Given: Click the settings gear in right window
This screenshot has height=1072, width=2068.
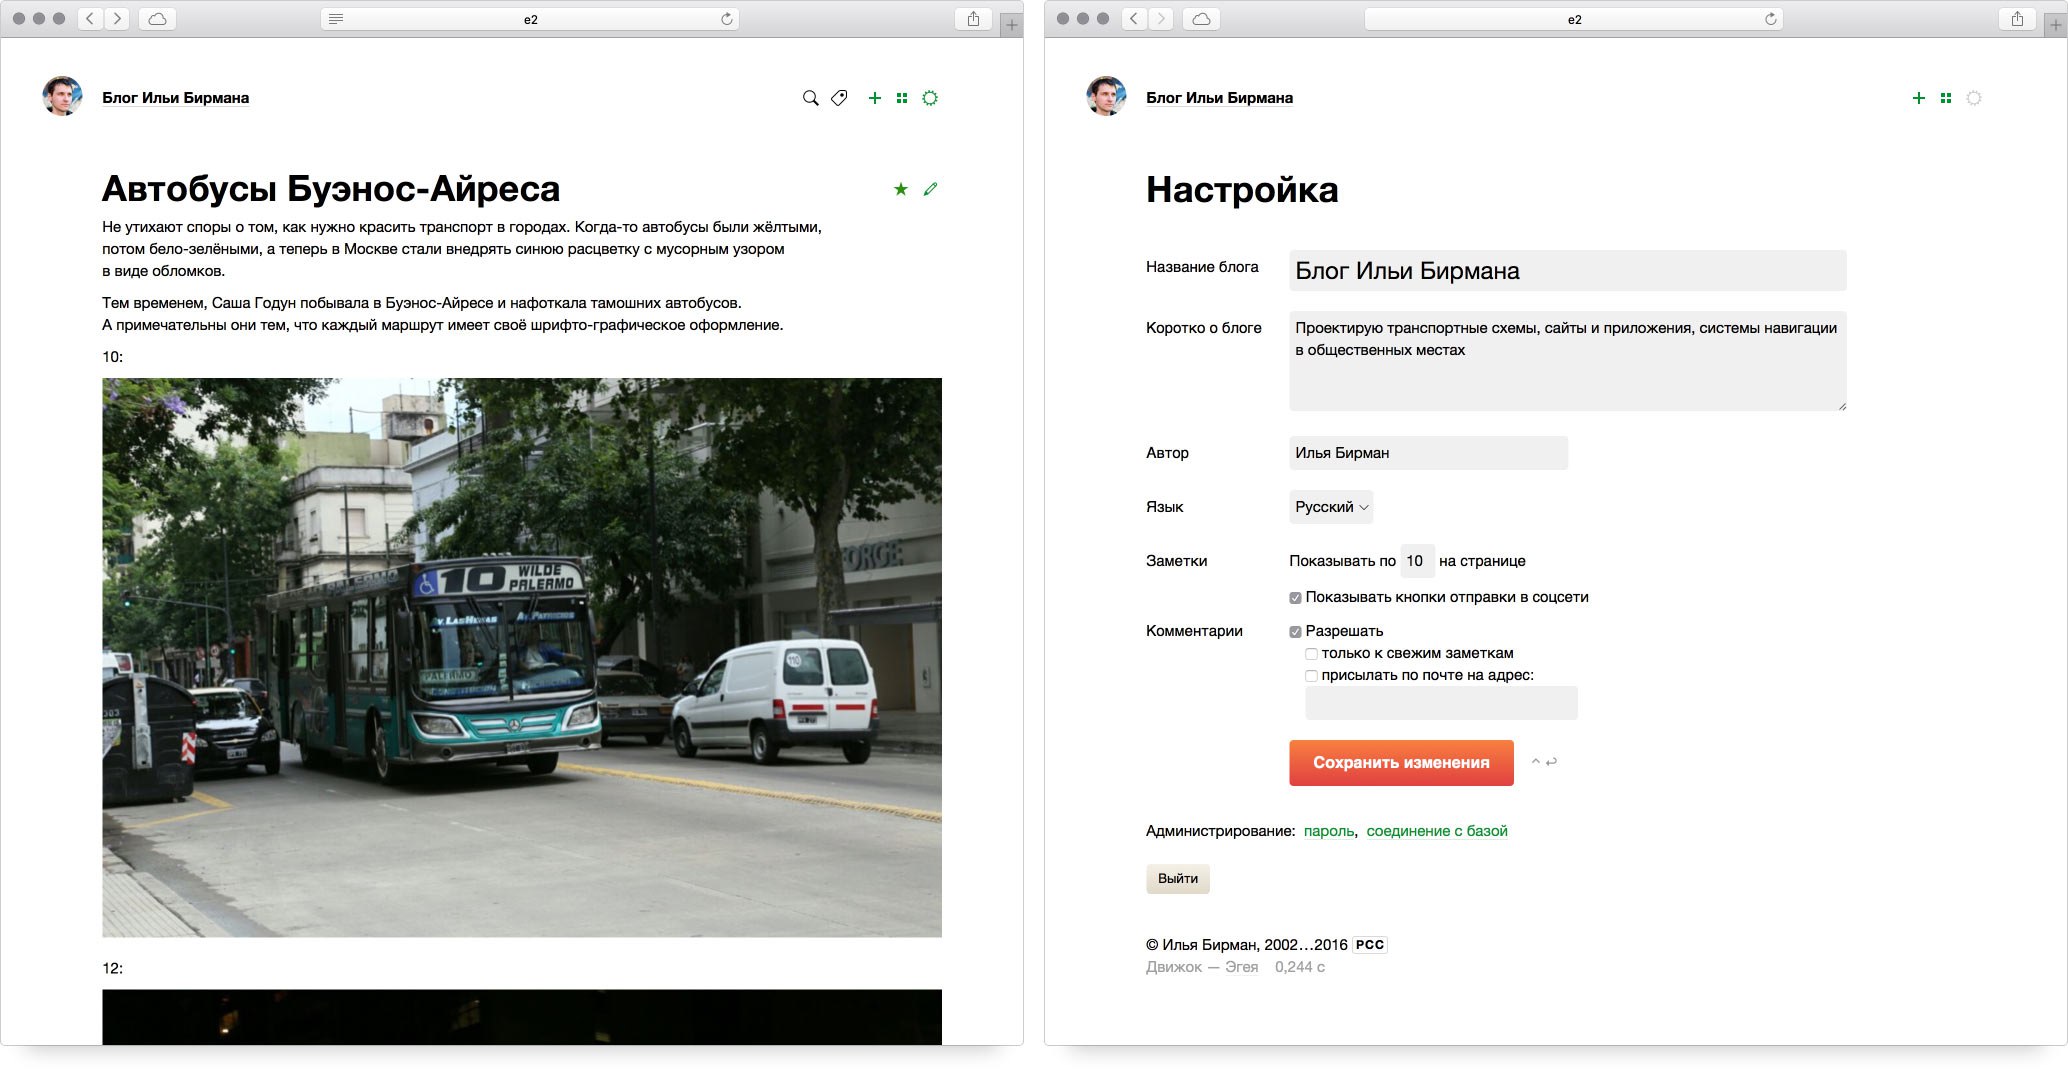Looking at the screenshot, I should (1974, 98).
